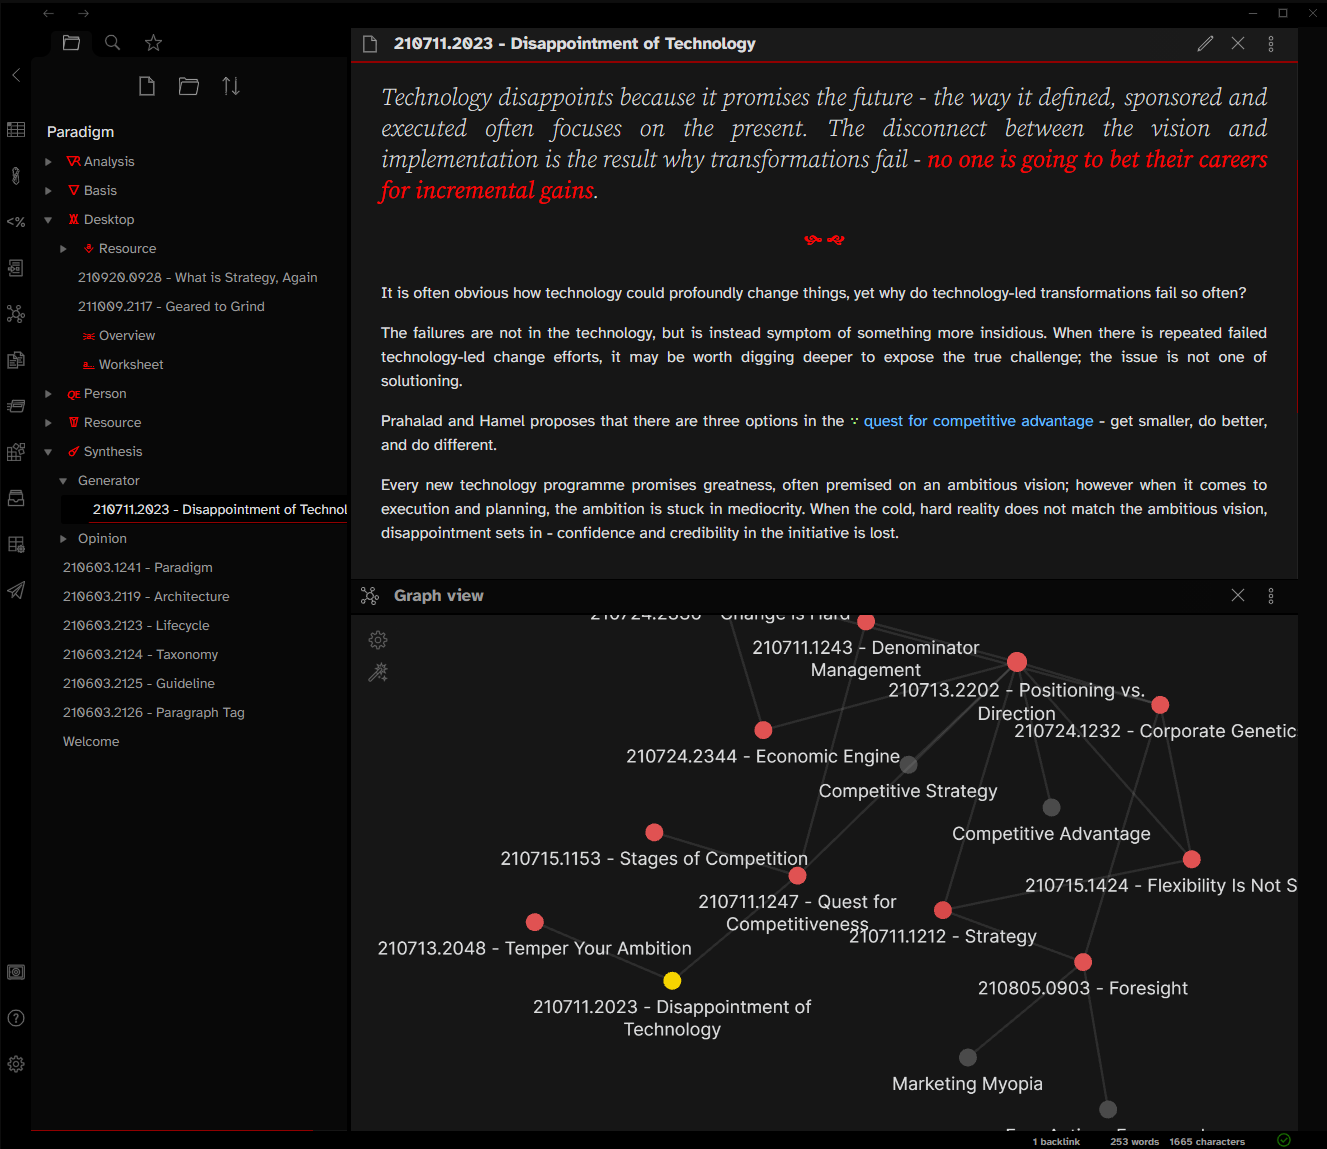Viewport: 1327px width, 1149px height.
Task: Select the gray 'Competitive Advantage' graph node
Action: (1051, 807)
